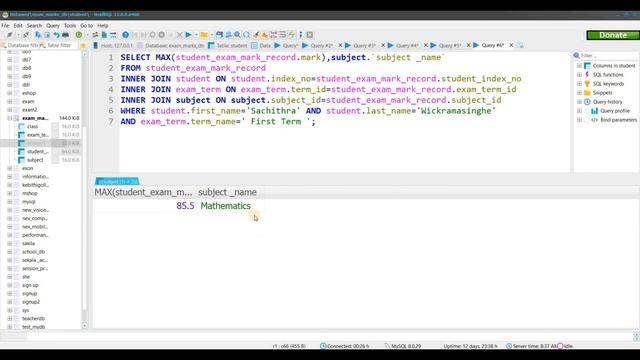Click the last toolbar icon right of toolbar

[x=310, y=35]
